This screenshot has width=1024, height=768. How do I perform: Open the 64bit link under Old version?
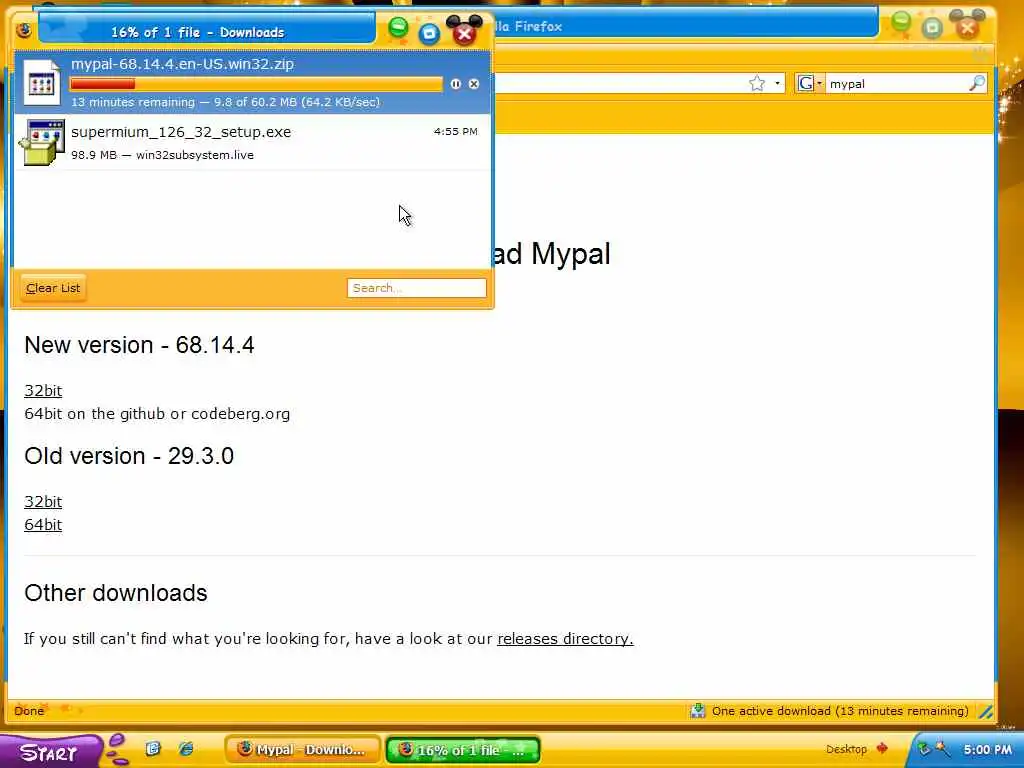pyautogui.click(x=43, y=524)
